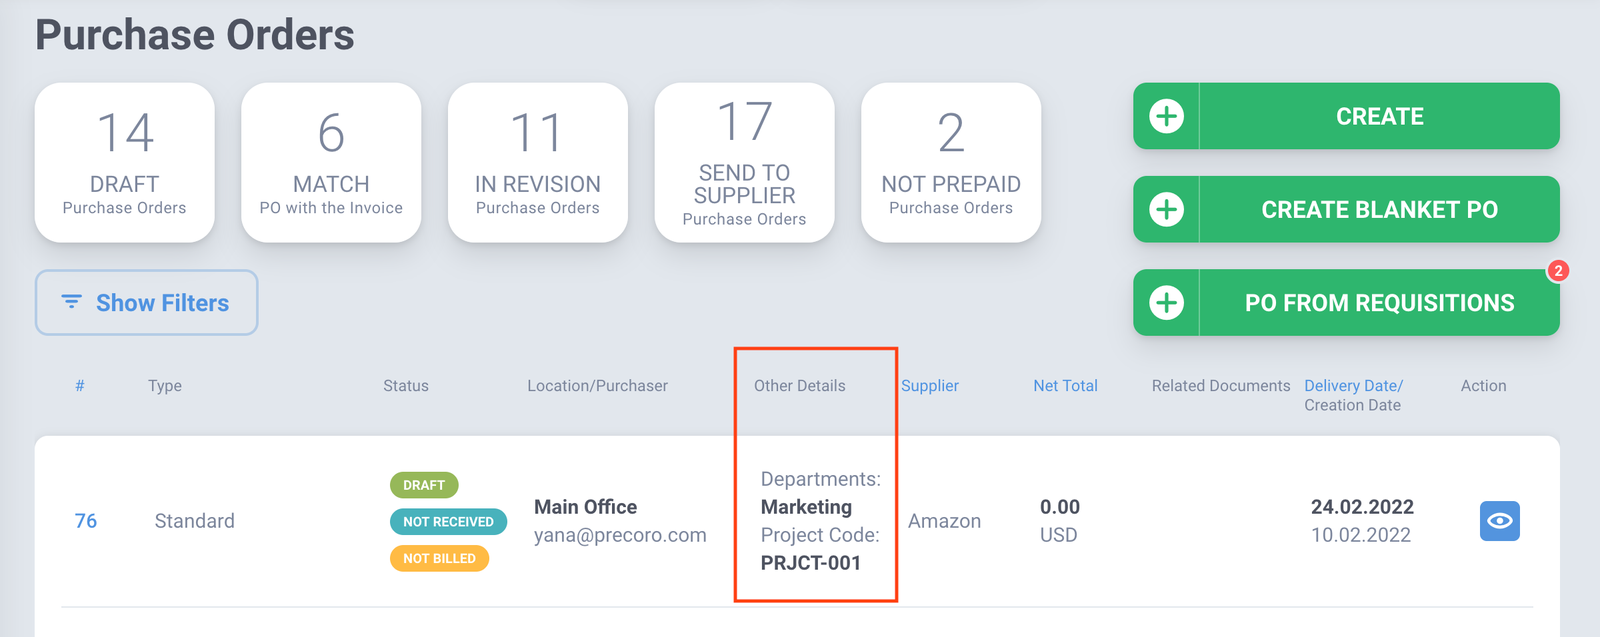Click the plus icon on PO FROM REQUISITIONS
The height and width of the screenshot is (637, 1600).
(1166, 302)
